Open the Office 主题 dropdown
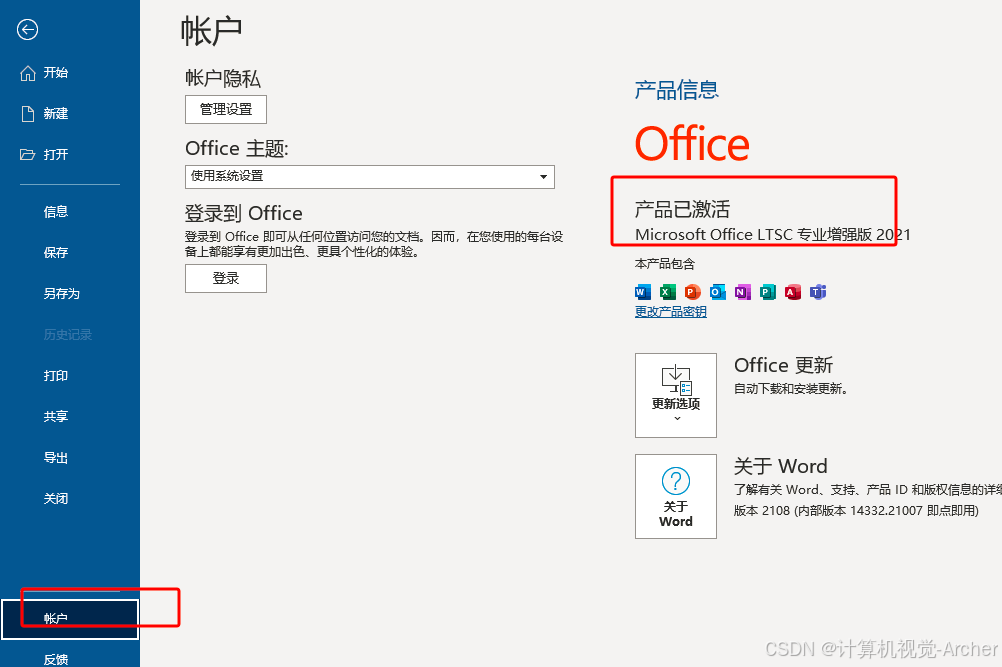 369,176
